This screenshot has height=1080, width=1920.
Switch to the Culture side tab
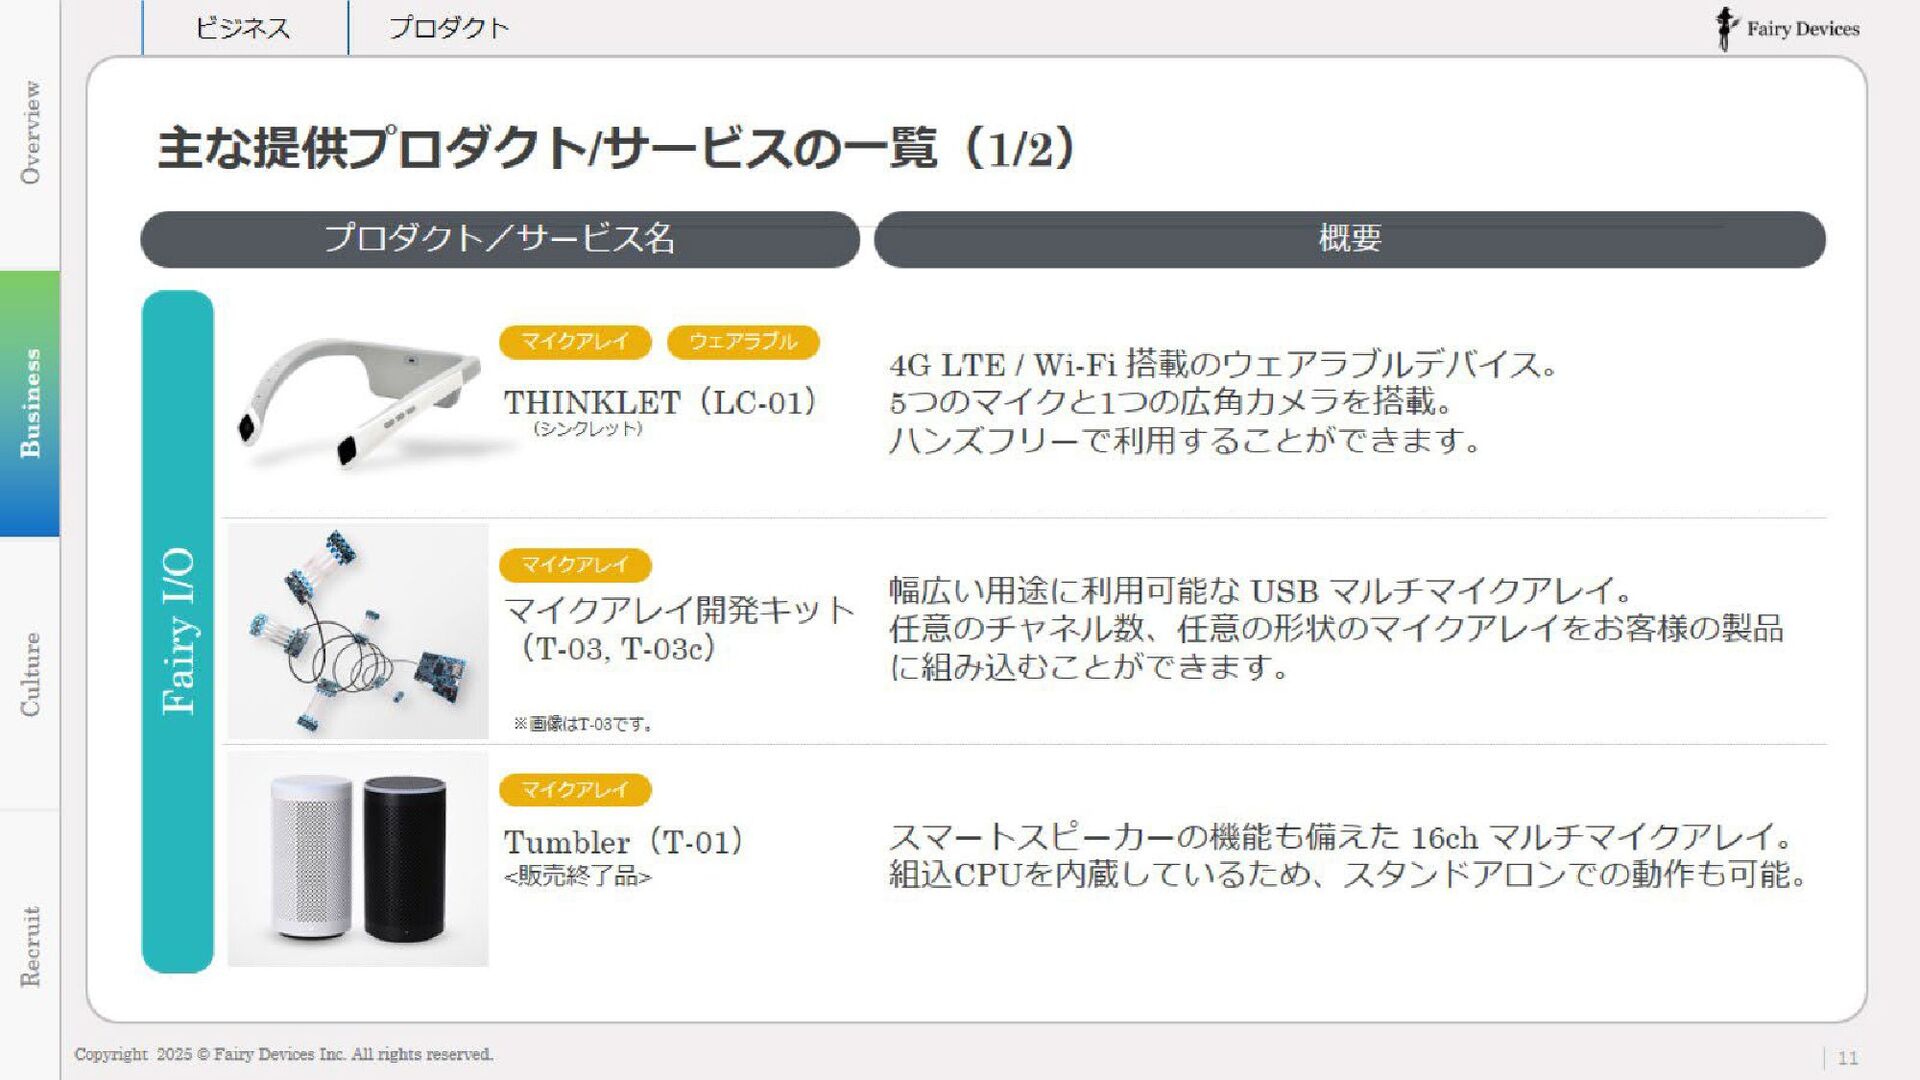click(x=30, y=673)
